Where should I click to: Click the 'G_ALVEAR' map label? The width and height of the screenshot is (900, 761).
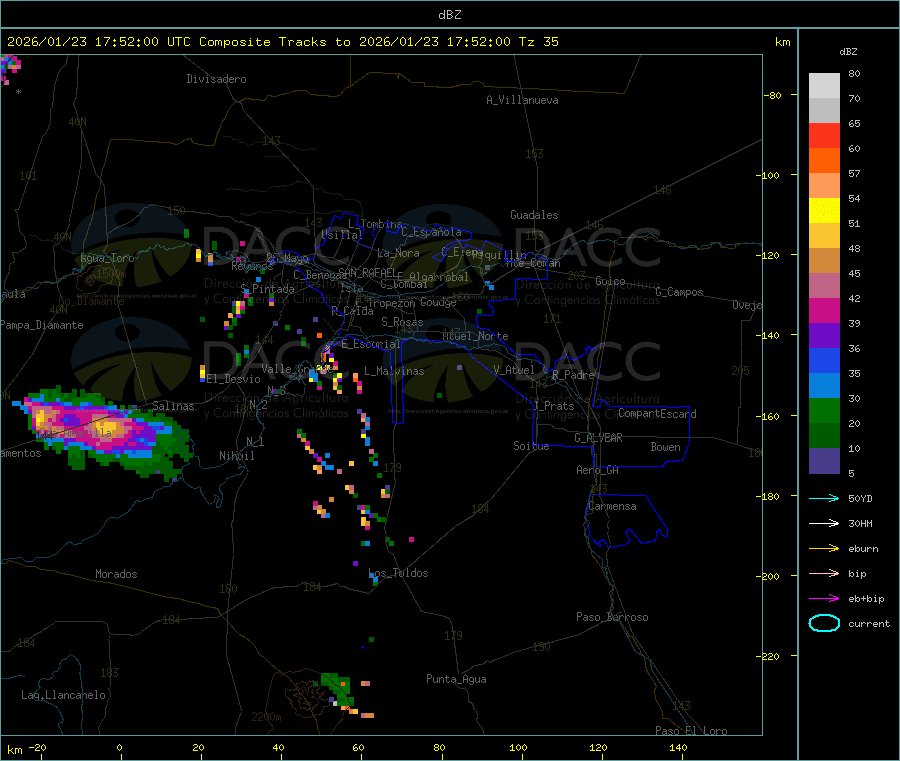click(x=598, y=438)
